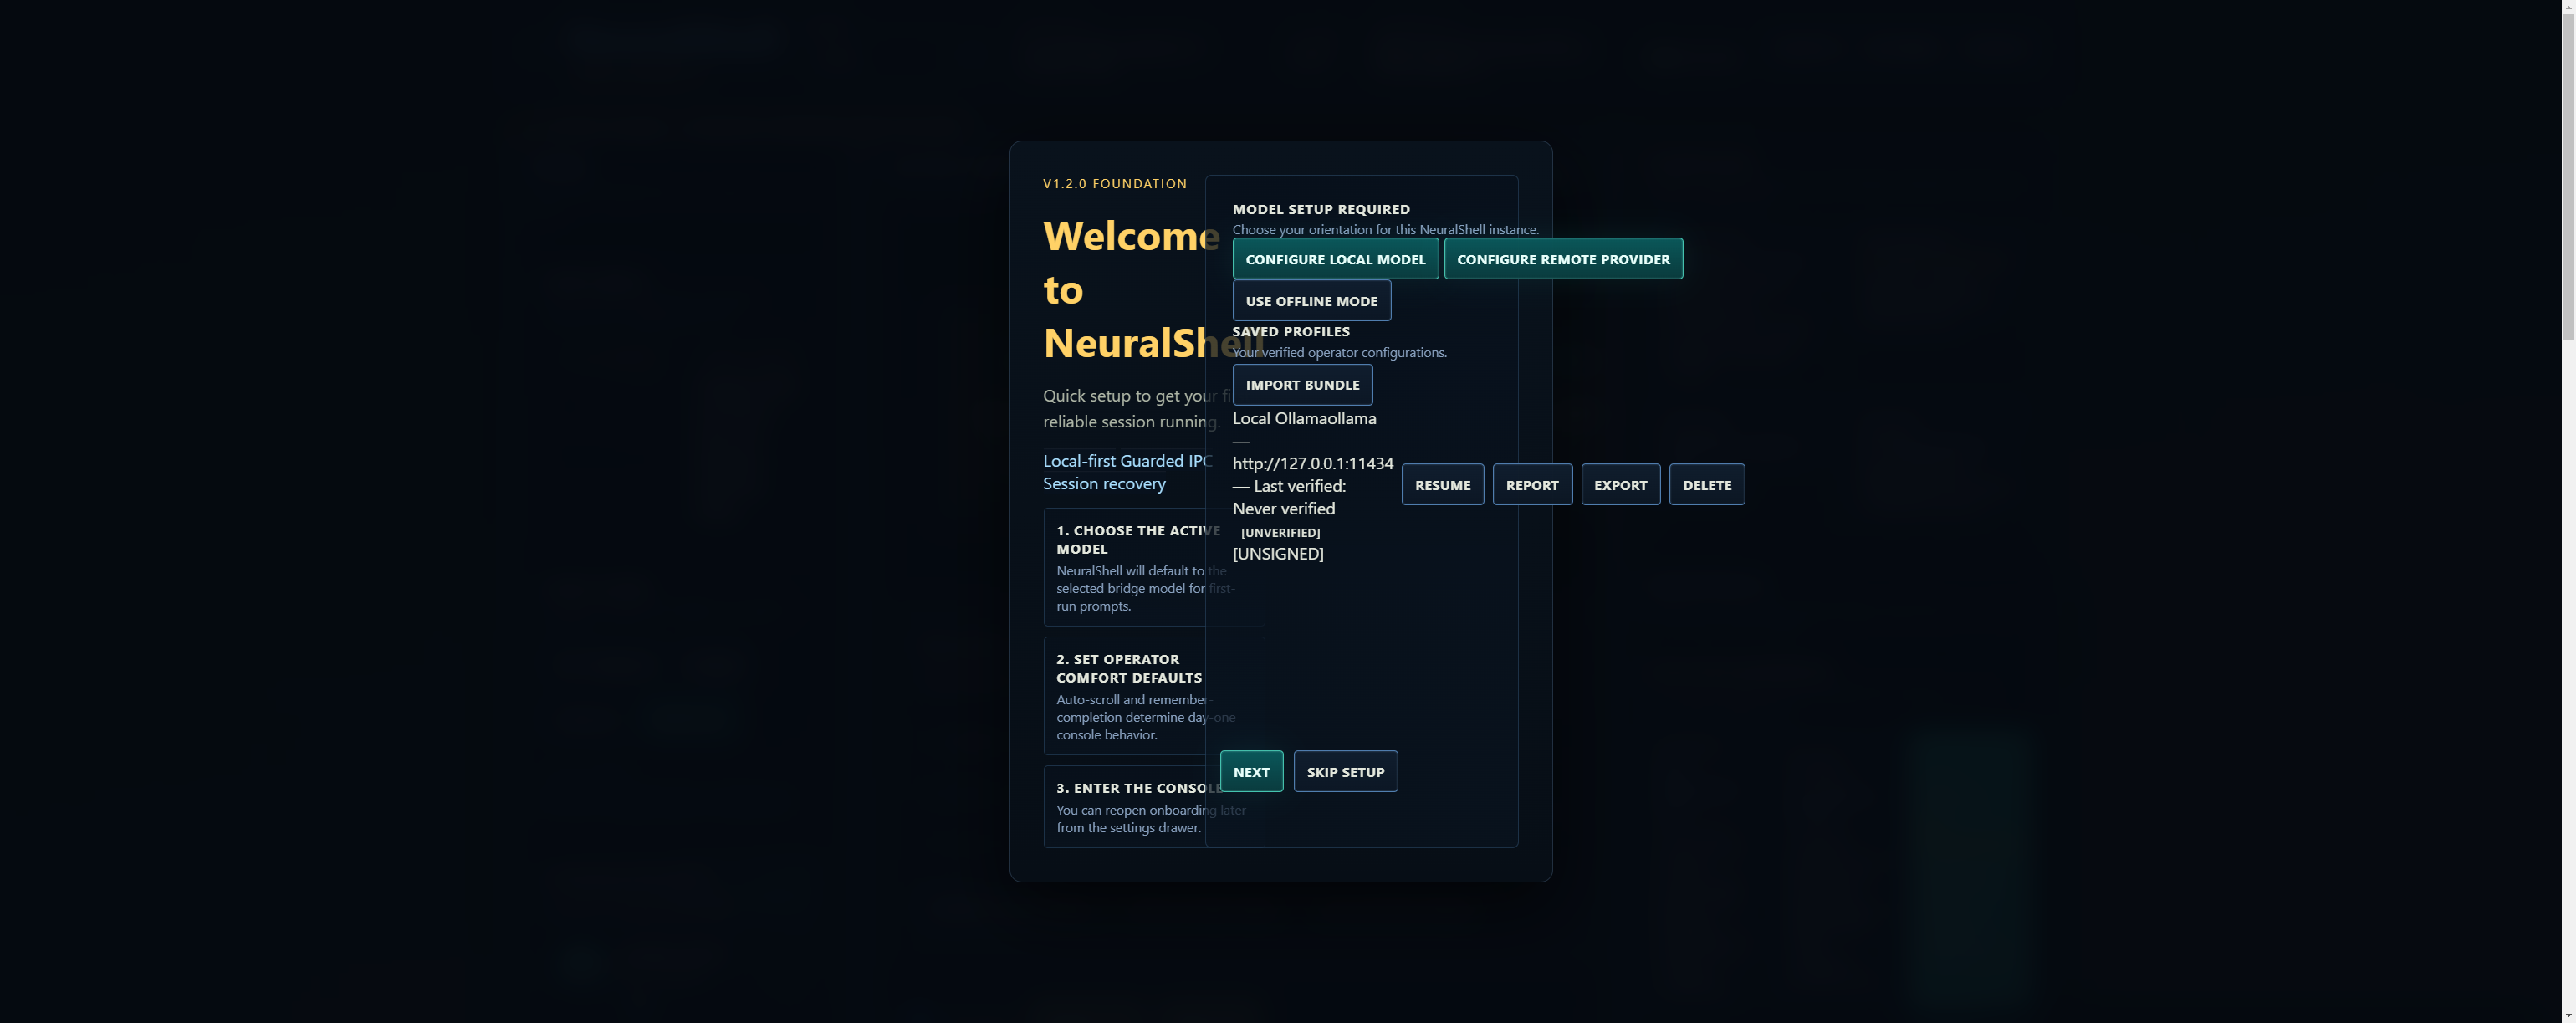Resume the Local Ollama profile
Image resolution: width=2576 pixels, height=1023 pixels.
[1442, 485]
